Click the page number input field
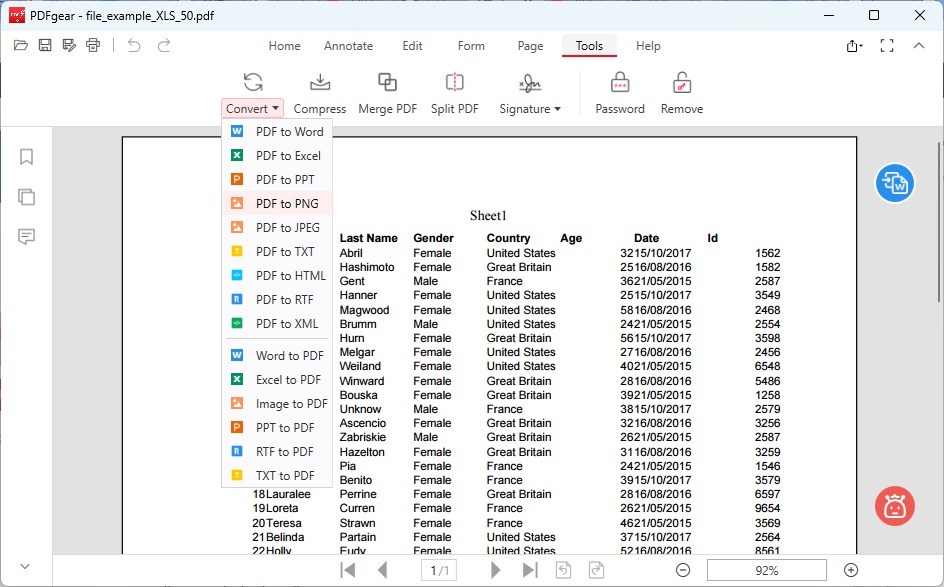 pyautogui.click(x=439, y=569)
